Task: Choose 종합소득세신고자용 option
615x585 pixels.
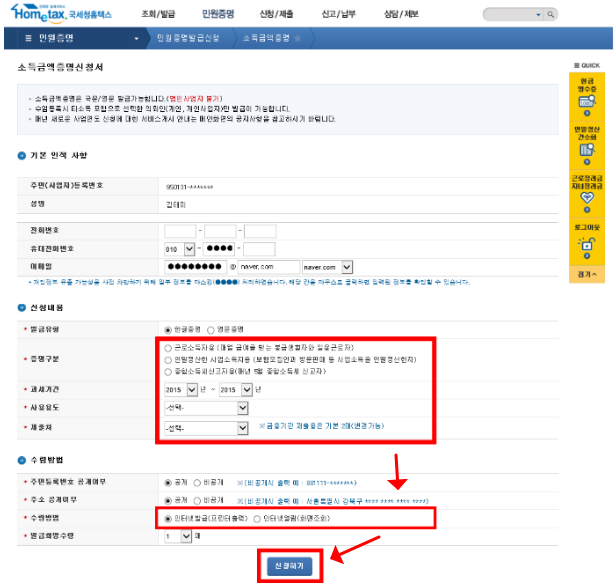Action: (168, 372)
